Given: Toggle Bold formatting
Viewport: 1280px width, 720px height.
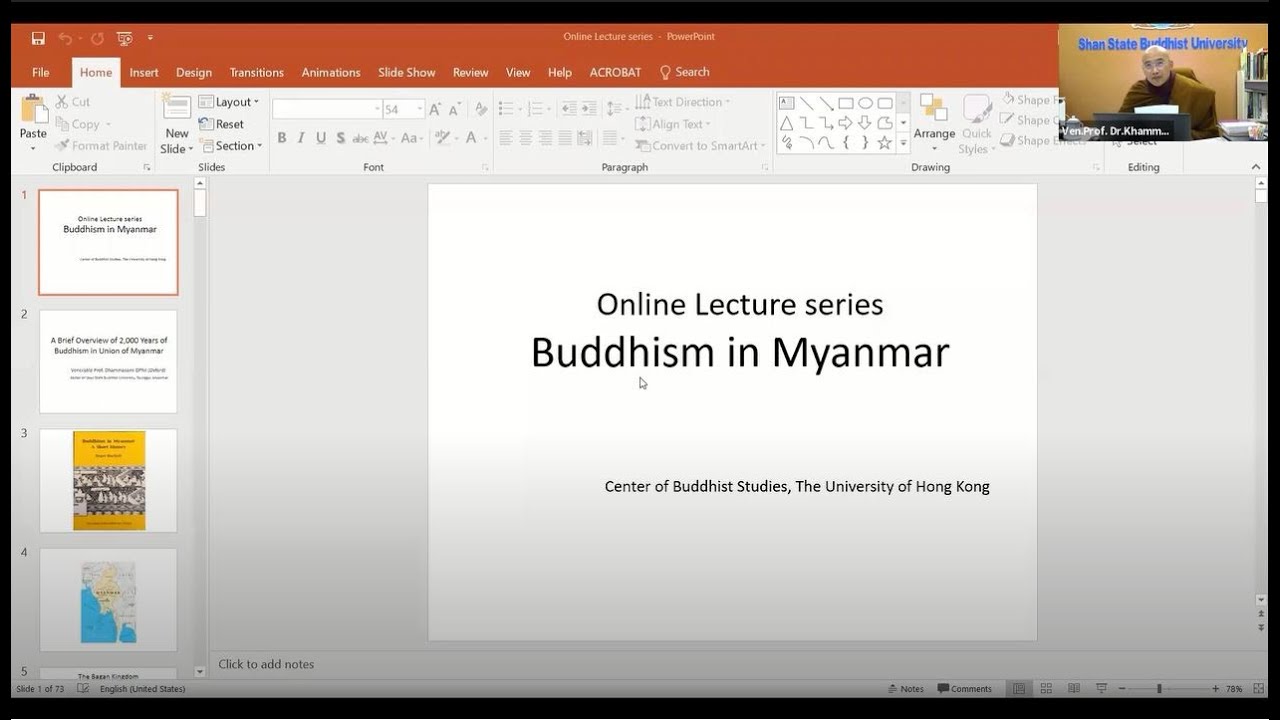Looking at the screenshot, I should [282, 138].
